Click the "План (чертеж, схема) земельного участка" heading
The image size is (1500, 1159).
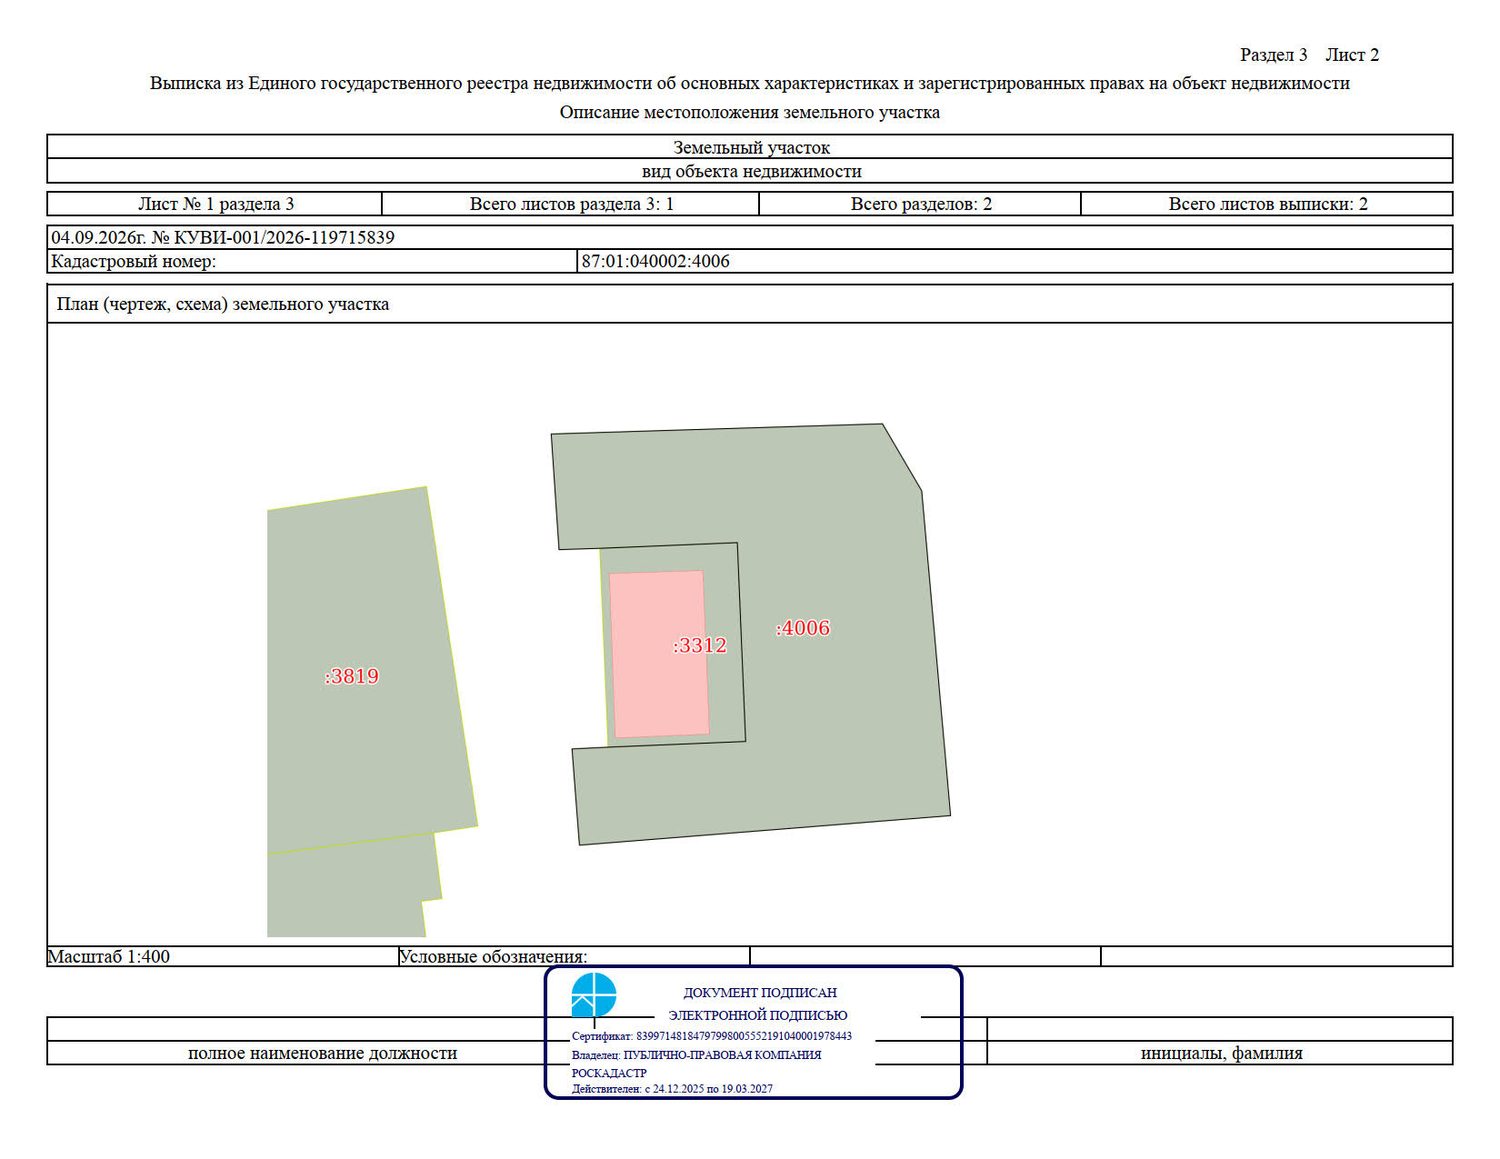click(x=223, y=304)
